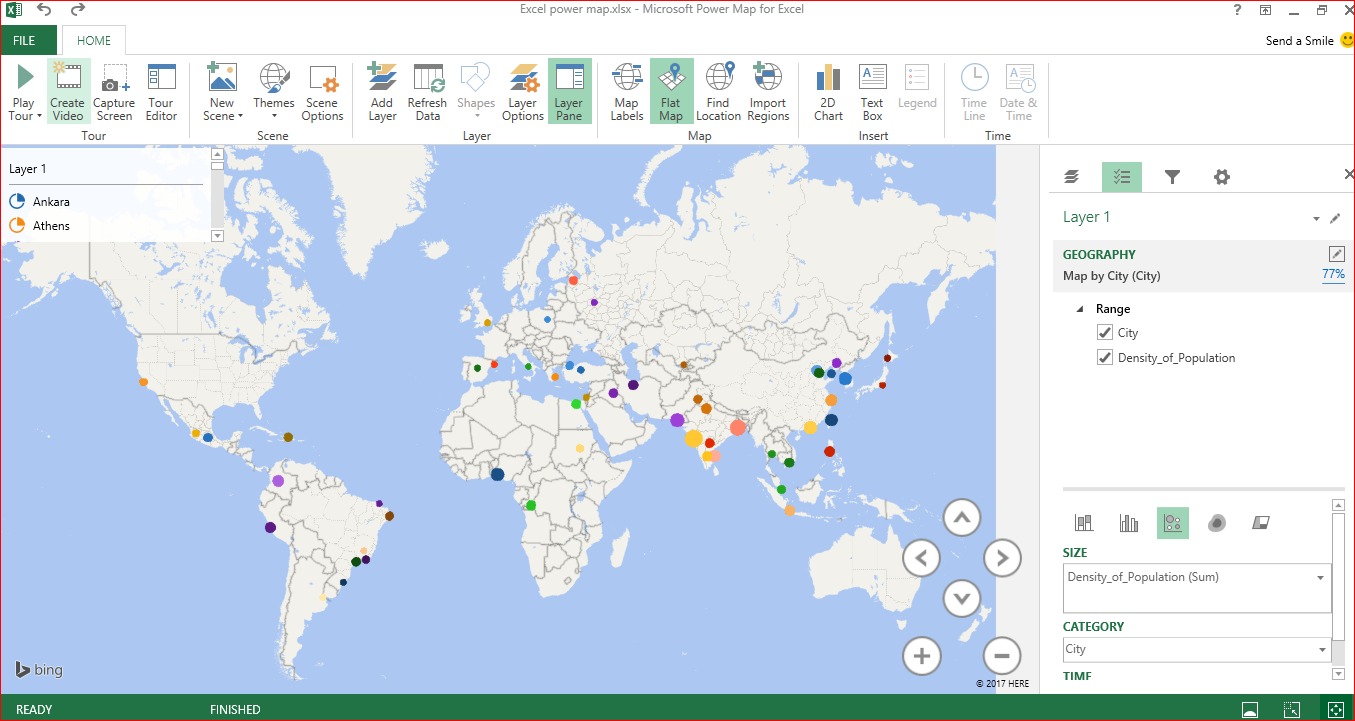Open the New Scene dropdown arrow

click(x=241, y=116)
